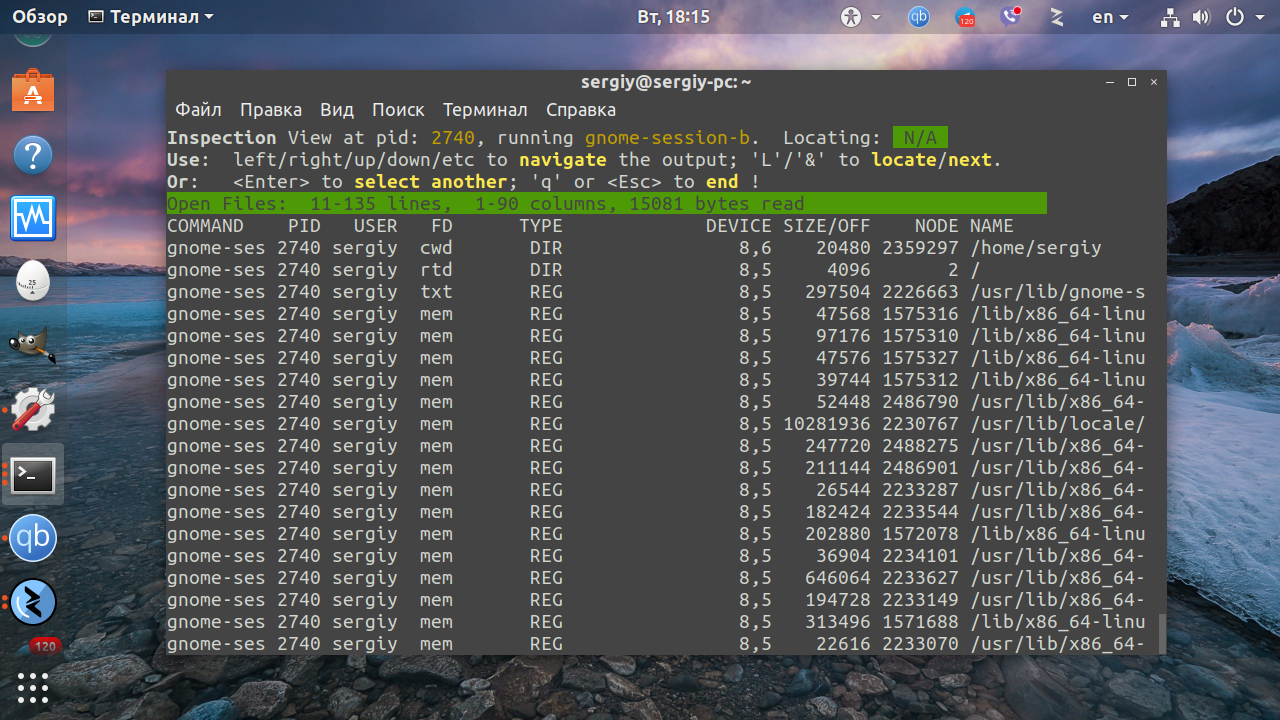Click select another in the Or line
The width and height of the screenshot is (1280, 720).
[430, 182]
